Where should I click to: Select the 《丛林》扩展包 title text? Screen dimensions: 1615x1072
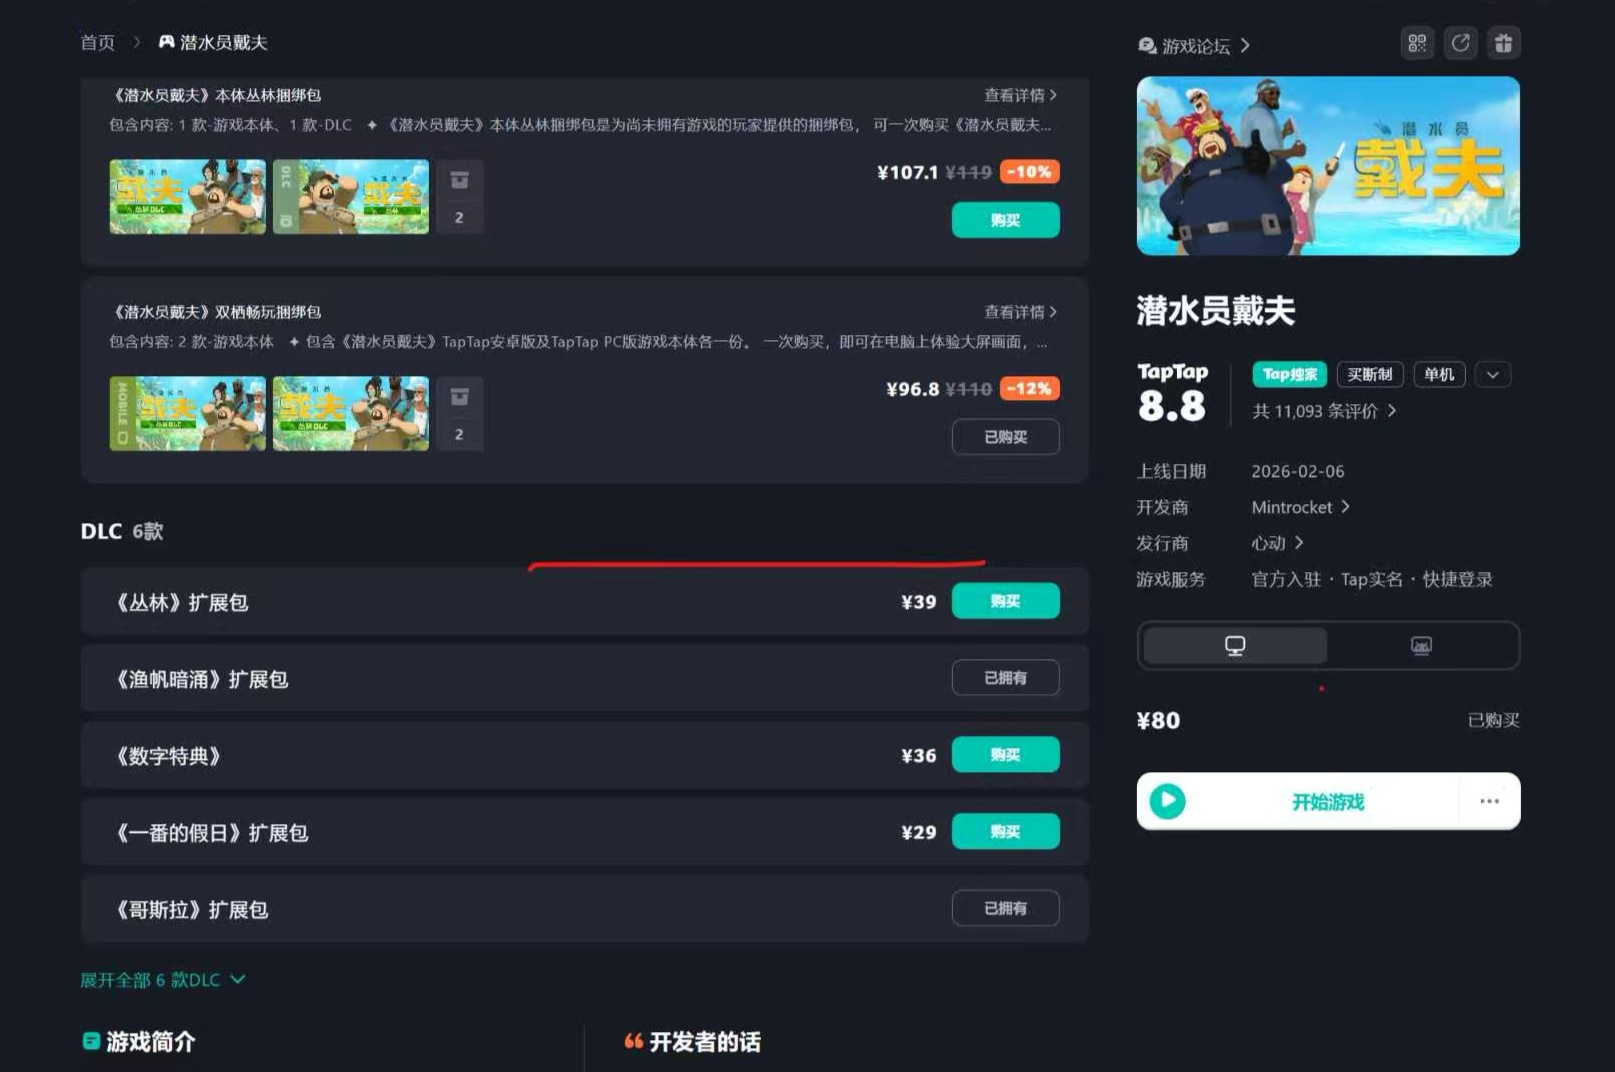pyautogui.click(x=181, y=603)
